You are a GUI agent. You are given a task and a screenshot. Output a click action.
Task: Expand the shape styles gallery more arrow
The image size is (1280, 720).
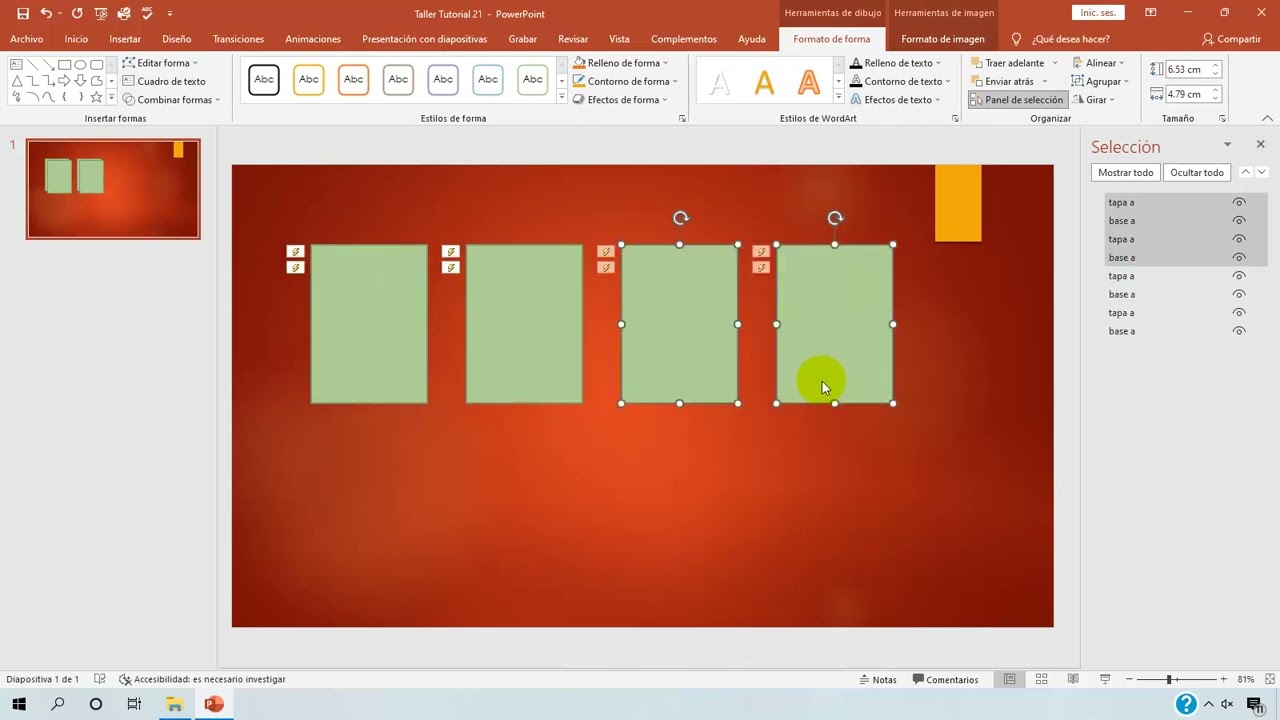561,98
